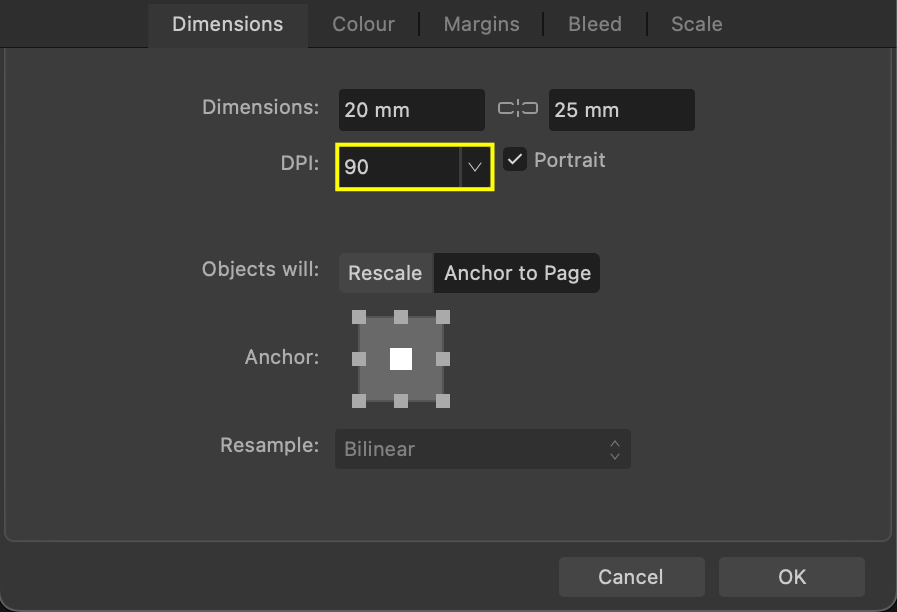Viewport: 897px width, 612px height.
Task: Click the height field showing 25 mm
Action: 621,110
